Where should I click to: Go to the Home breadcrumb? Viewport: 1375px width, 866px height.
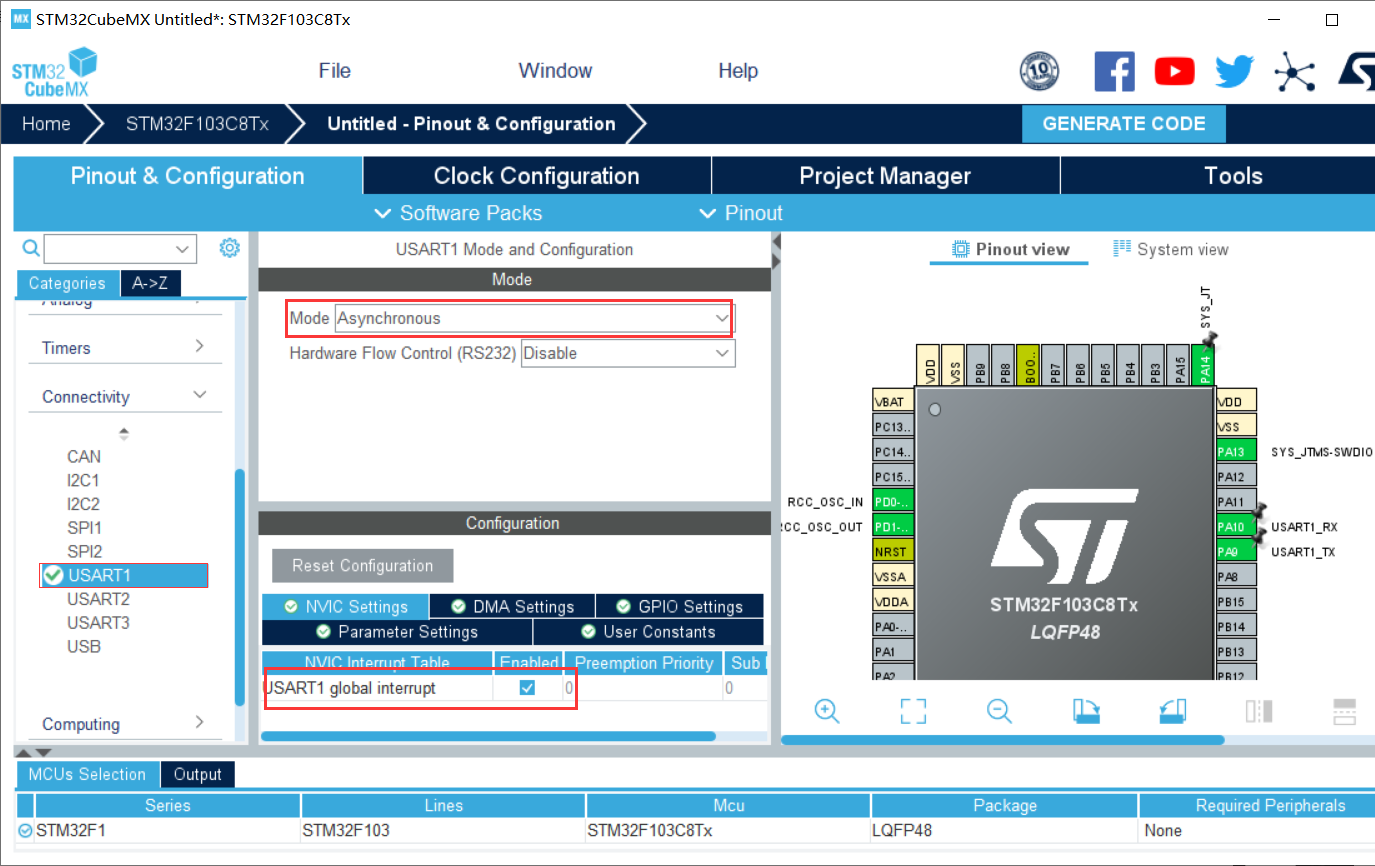coord(46,124)
